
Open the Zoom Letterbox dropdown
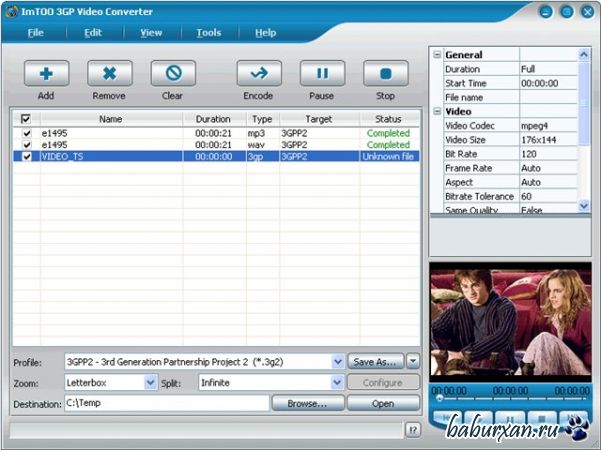(151, 382)
